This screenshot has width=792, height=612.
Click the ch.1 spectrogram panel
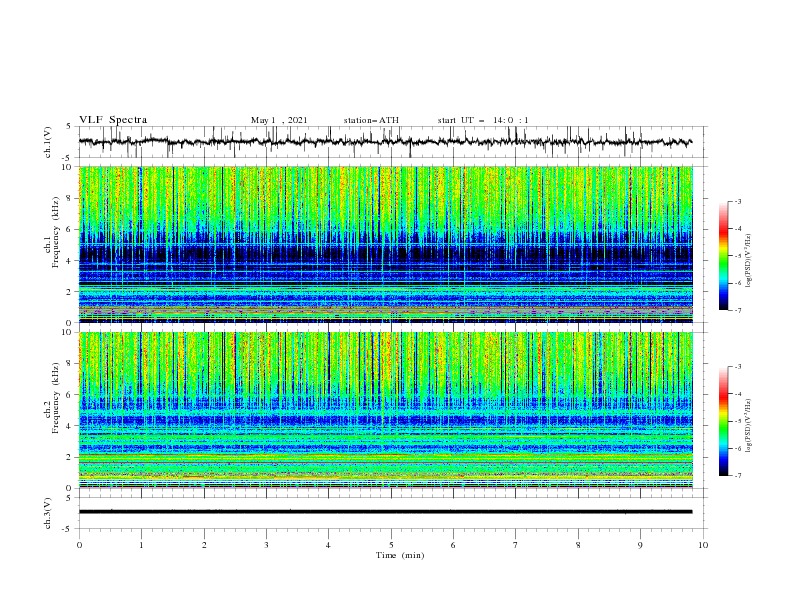click(x=386, y=244)
